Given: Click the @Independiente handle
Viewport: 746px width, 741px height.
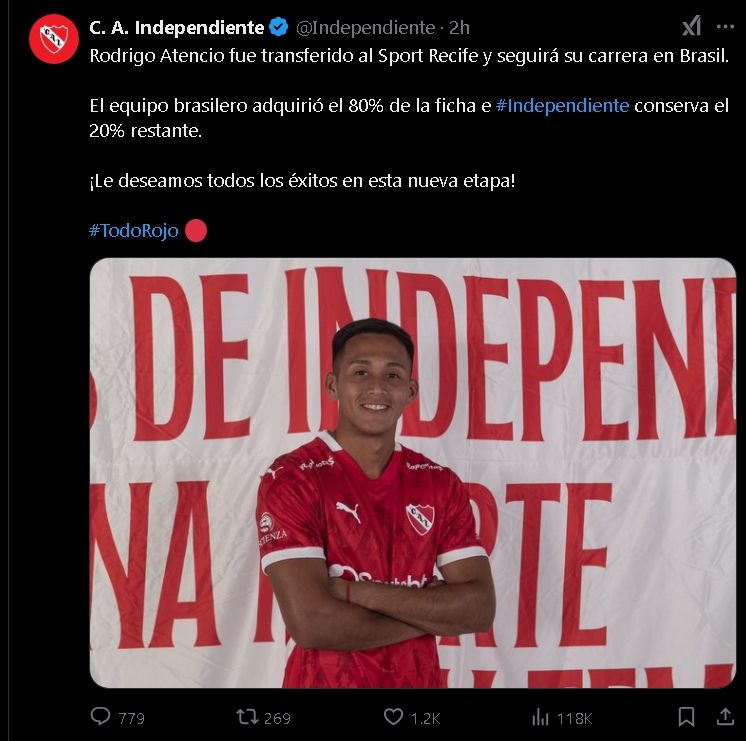Looking at the screenshot, I should pyautogui.click(x=365, y=28).
